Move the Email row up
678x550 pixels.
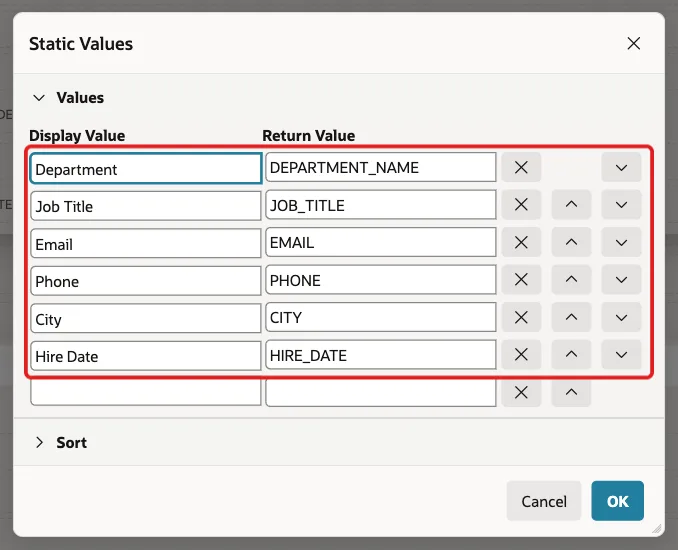coord(571,242)
